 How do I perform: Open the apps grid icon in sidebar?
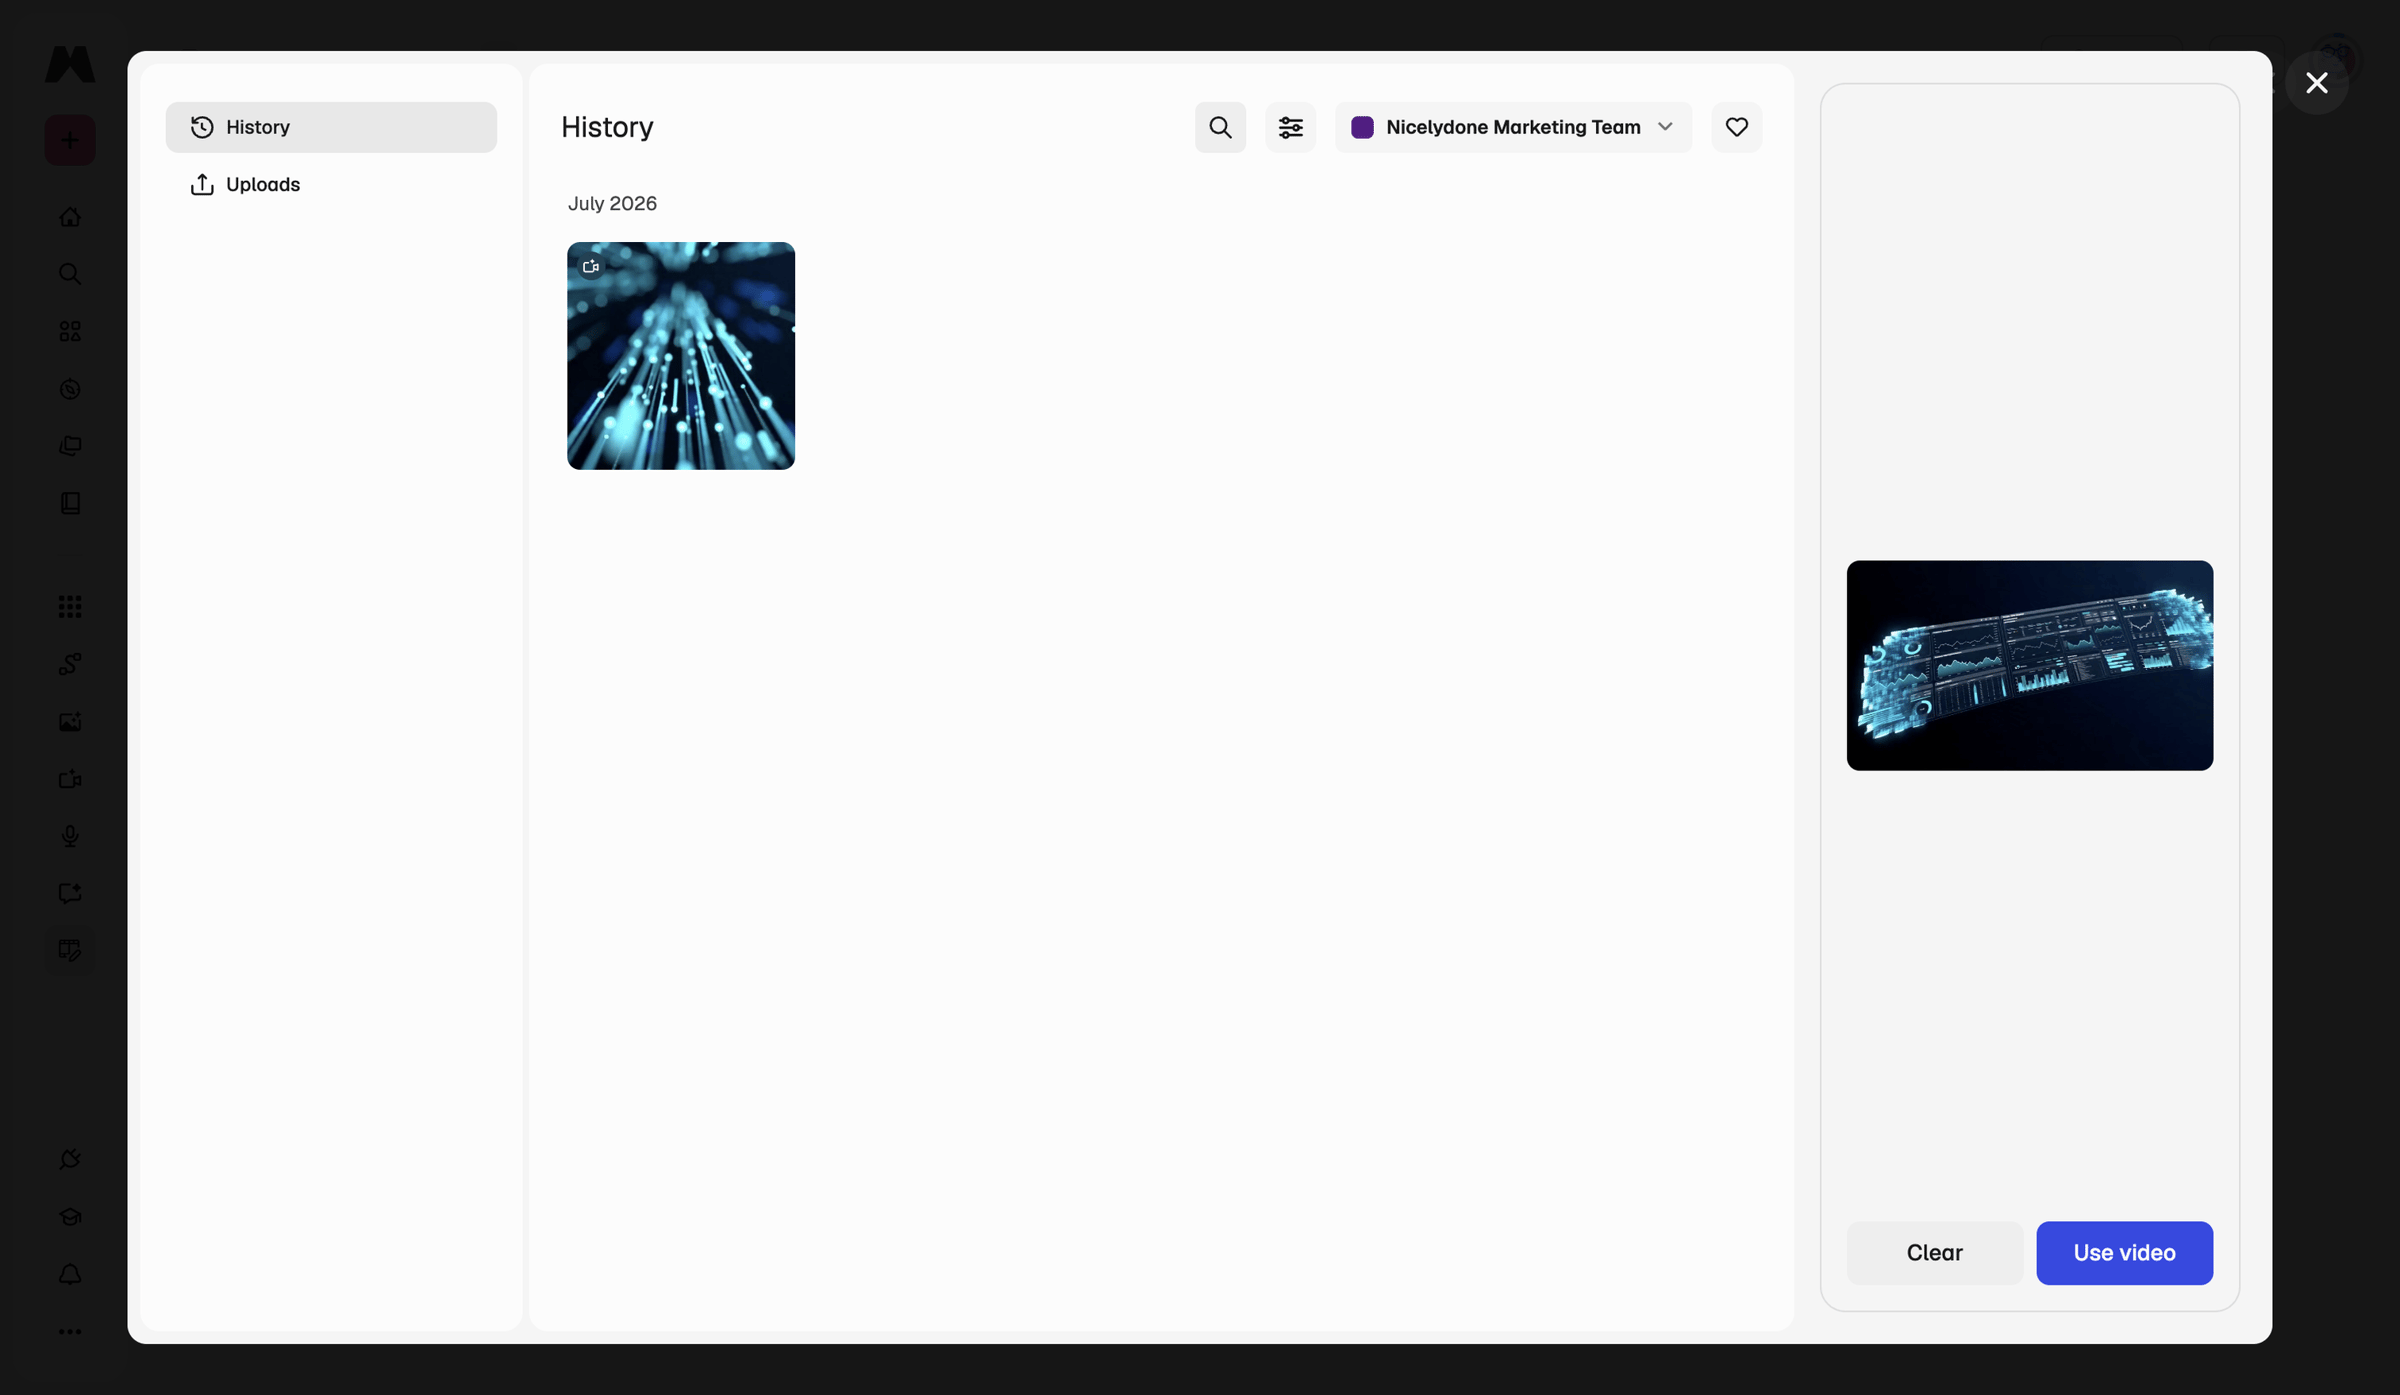pos(70,606)
